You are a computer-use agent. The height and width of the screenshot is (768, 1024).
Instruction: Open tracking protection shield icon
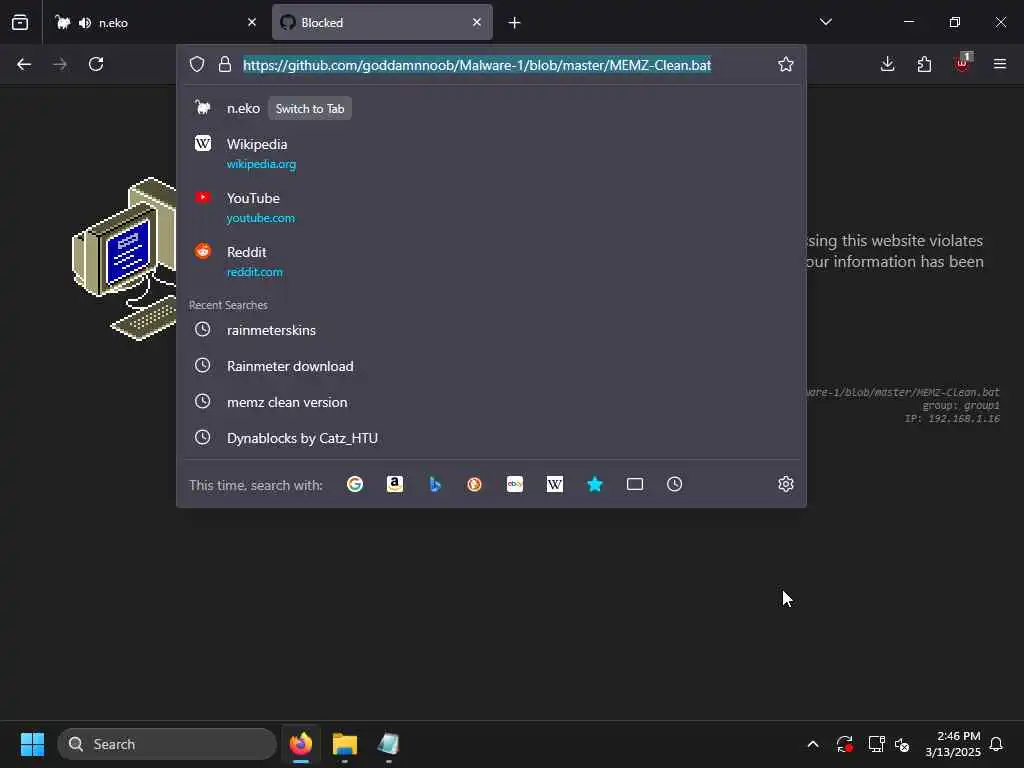click(x=197, y=64)
